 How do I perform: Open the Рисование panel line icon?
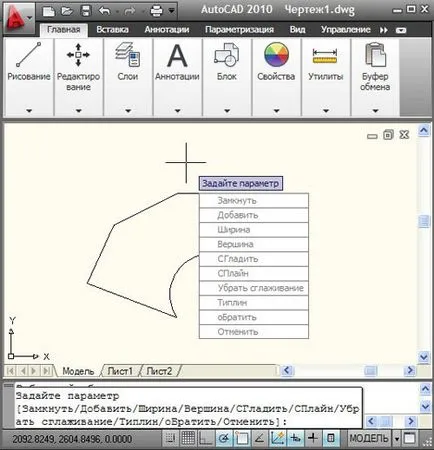click(29, 54)
